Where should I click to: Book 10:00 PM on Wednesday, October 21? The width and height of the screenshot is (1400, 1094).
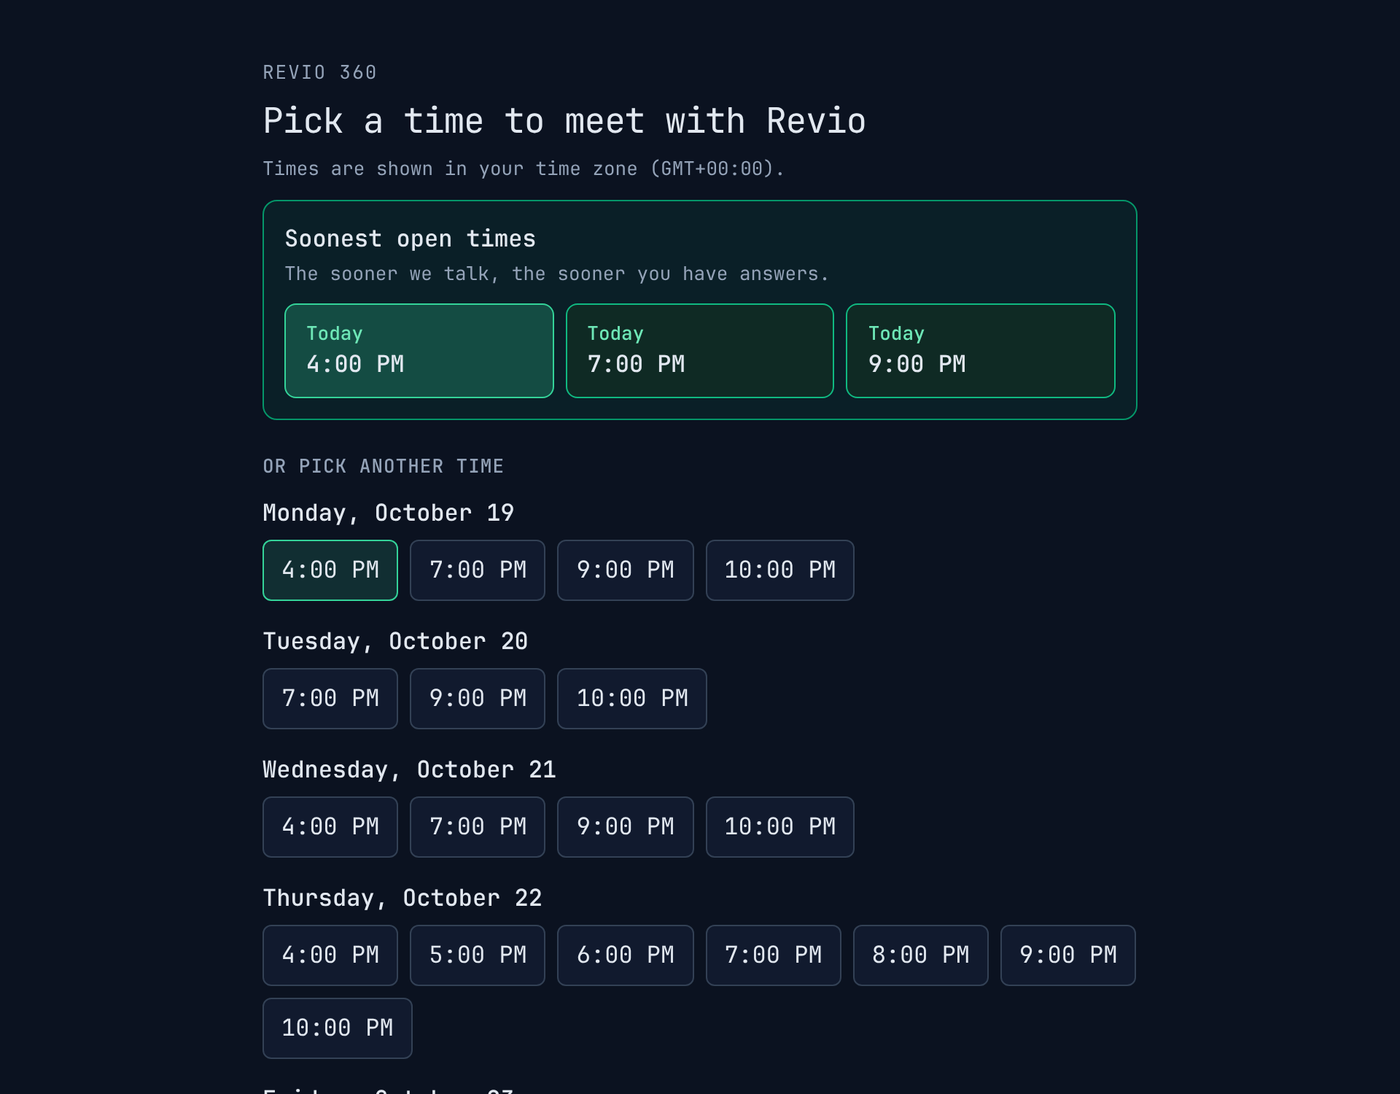780,827
